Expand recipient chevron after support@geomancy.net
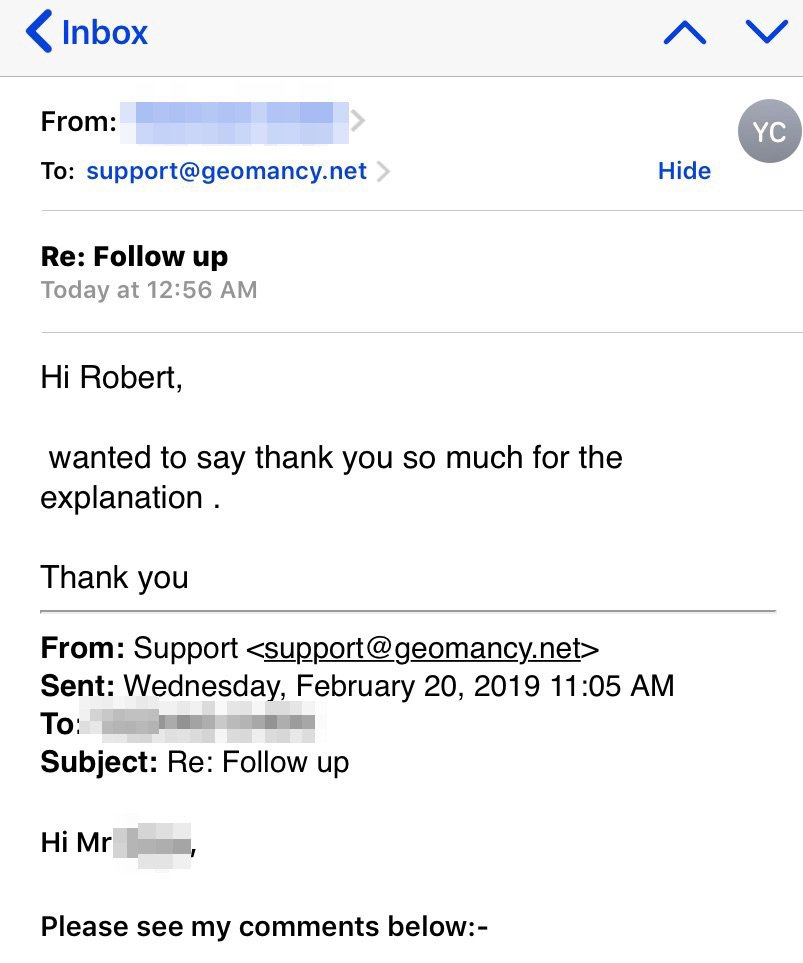The image size is (803, 963). point(383,171)
